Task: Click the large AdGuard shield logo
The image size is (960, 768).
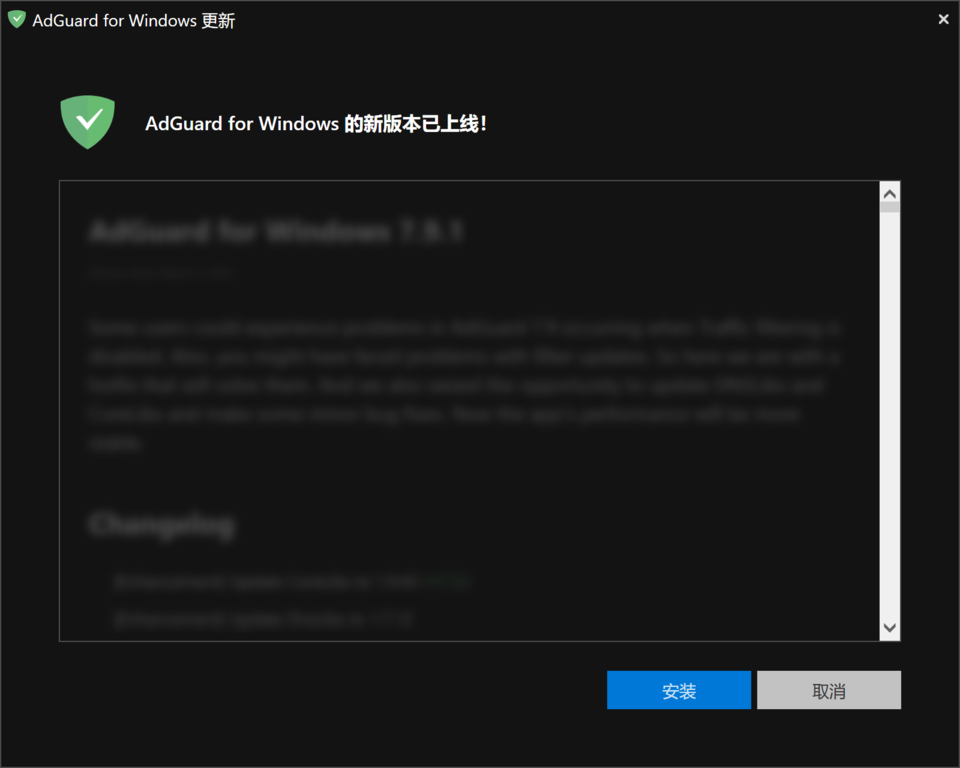Action: click(x=88, y=122)
